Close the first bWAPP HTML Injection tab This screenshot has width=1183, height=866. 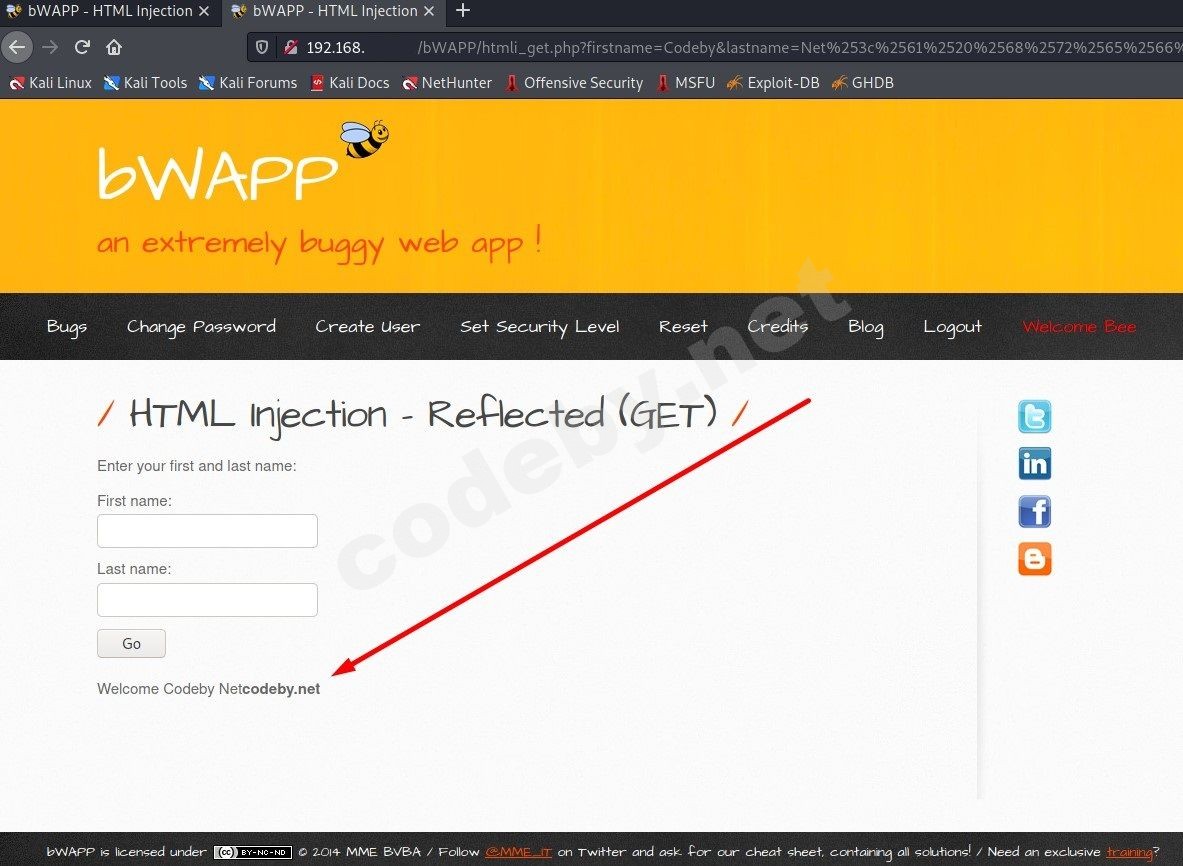[x=204, y=11]
